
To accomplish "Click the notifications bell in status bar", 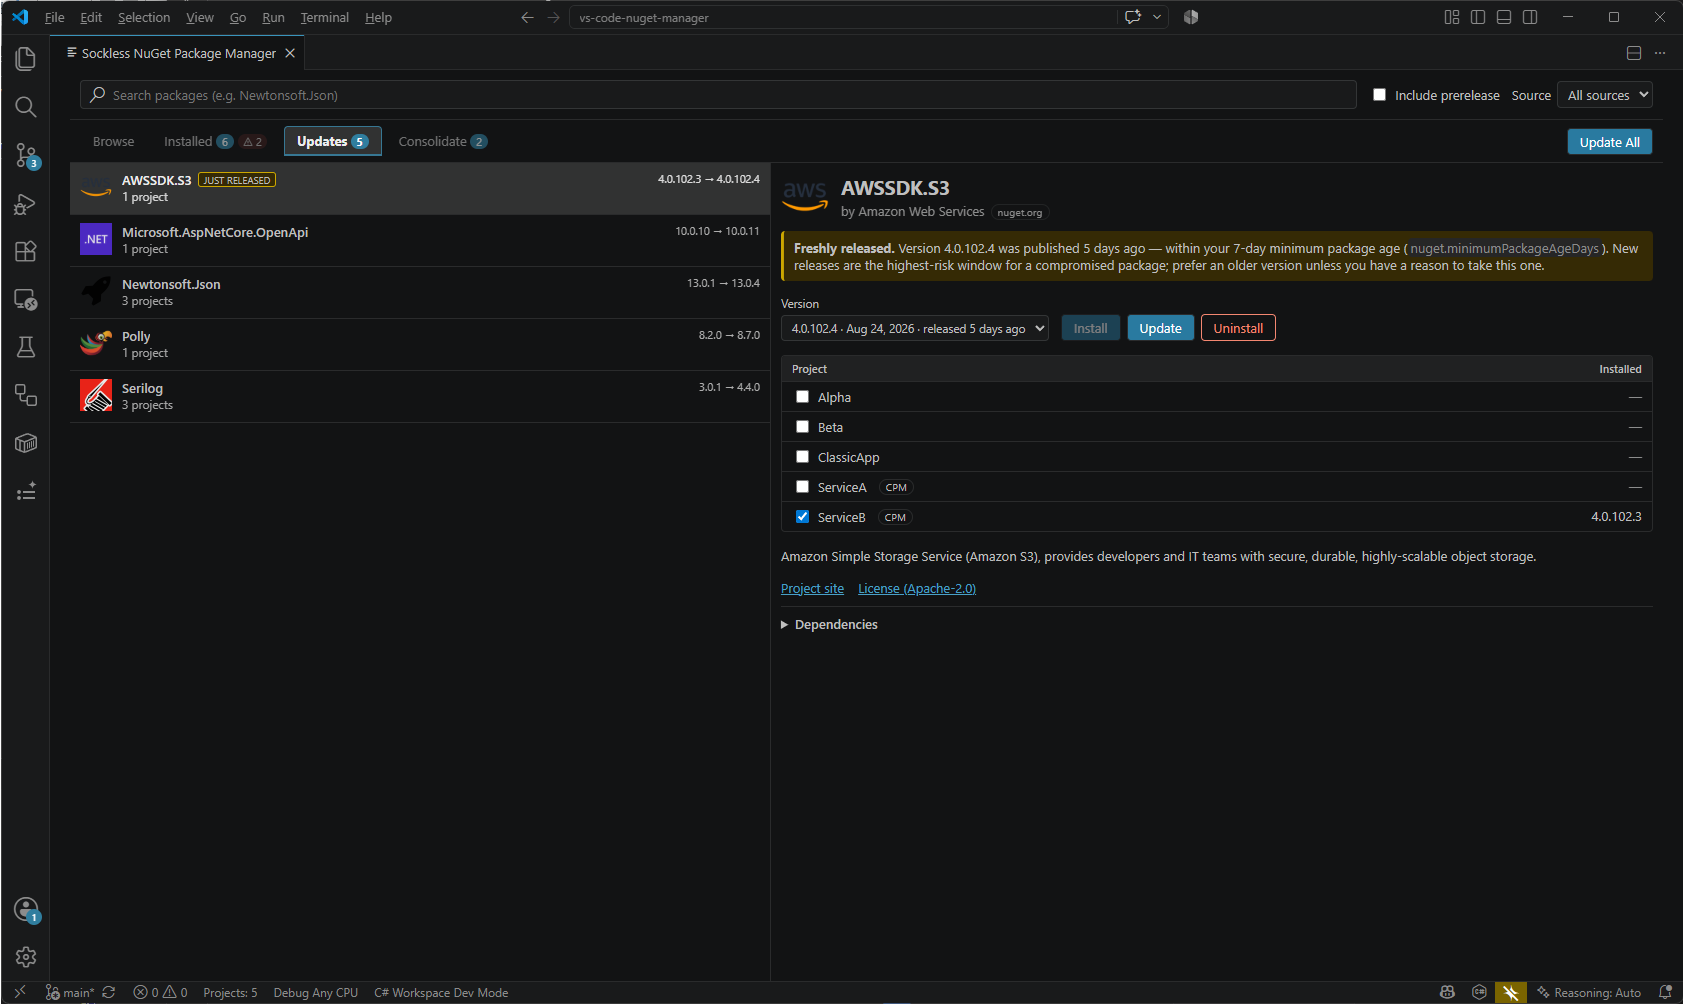I will click(x=1665, y=992).
